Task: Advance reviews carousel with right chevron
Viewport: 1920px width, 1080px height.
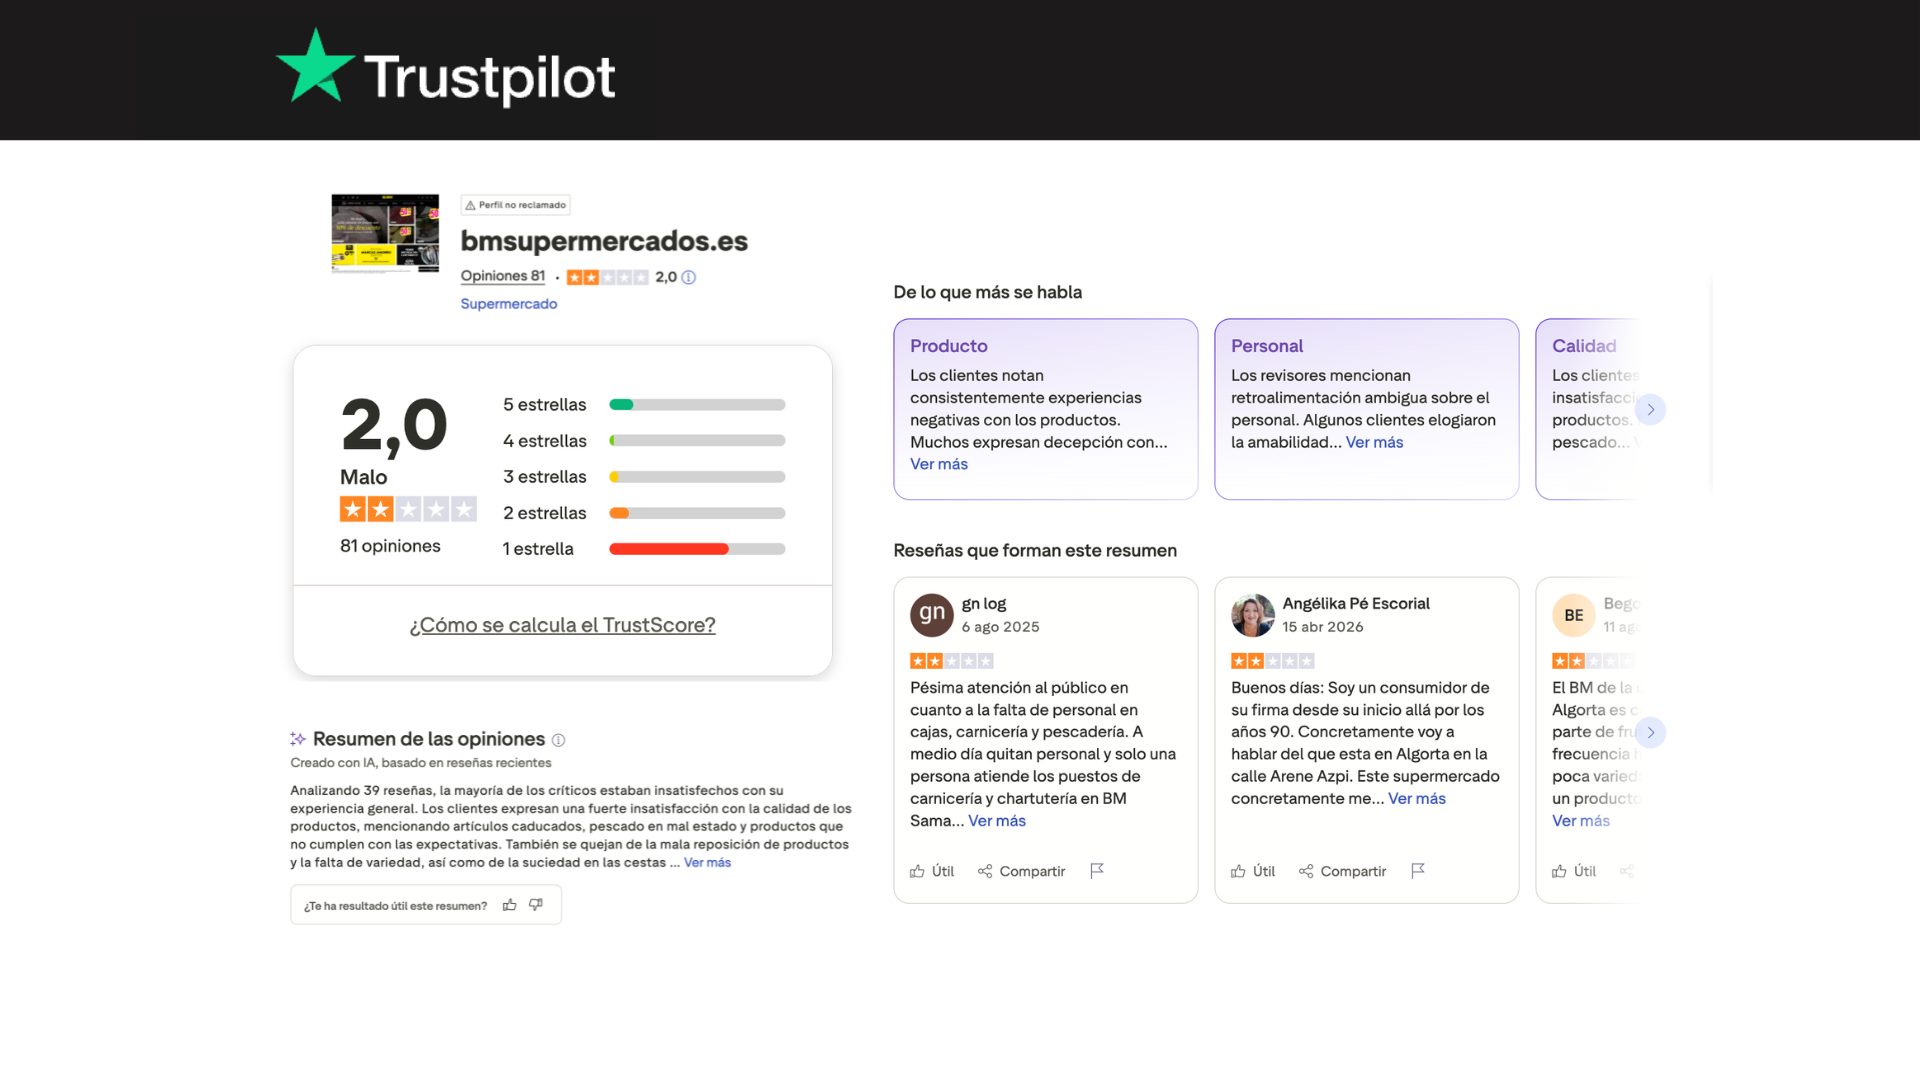Action: click(x=1651, y=733)
